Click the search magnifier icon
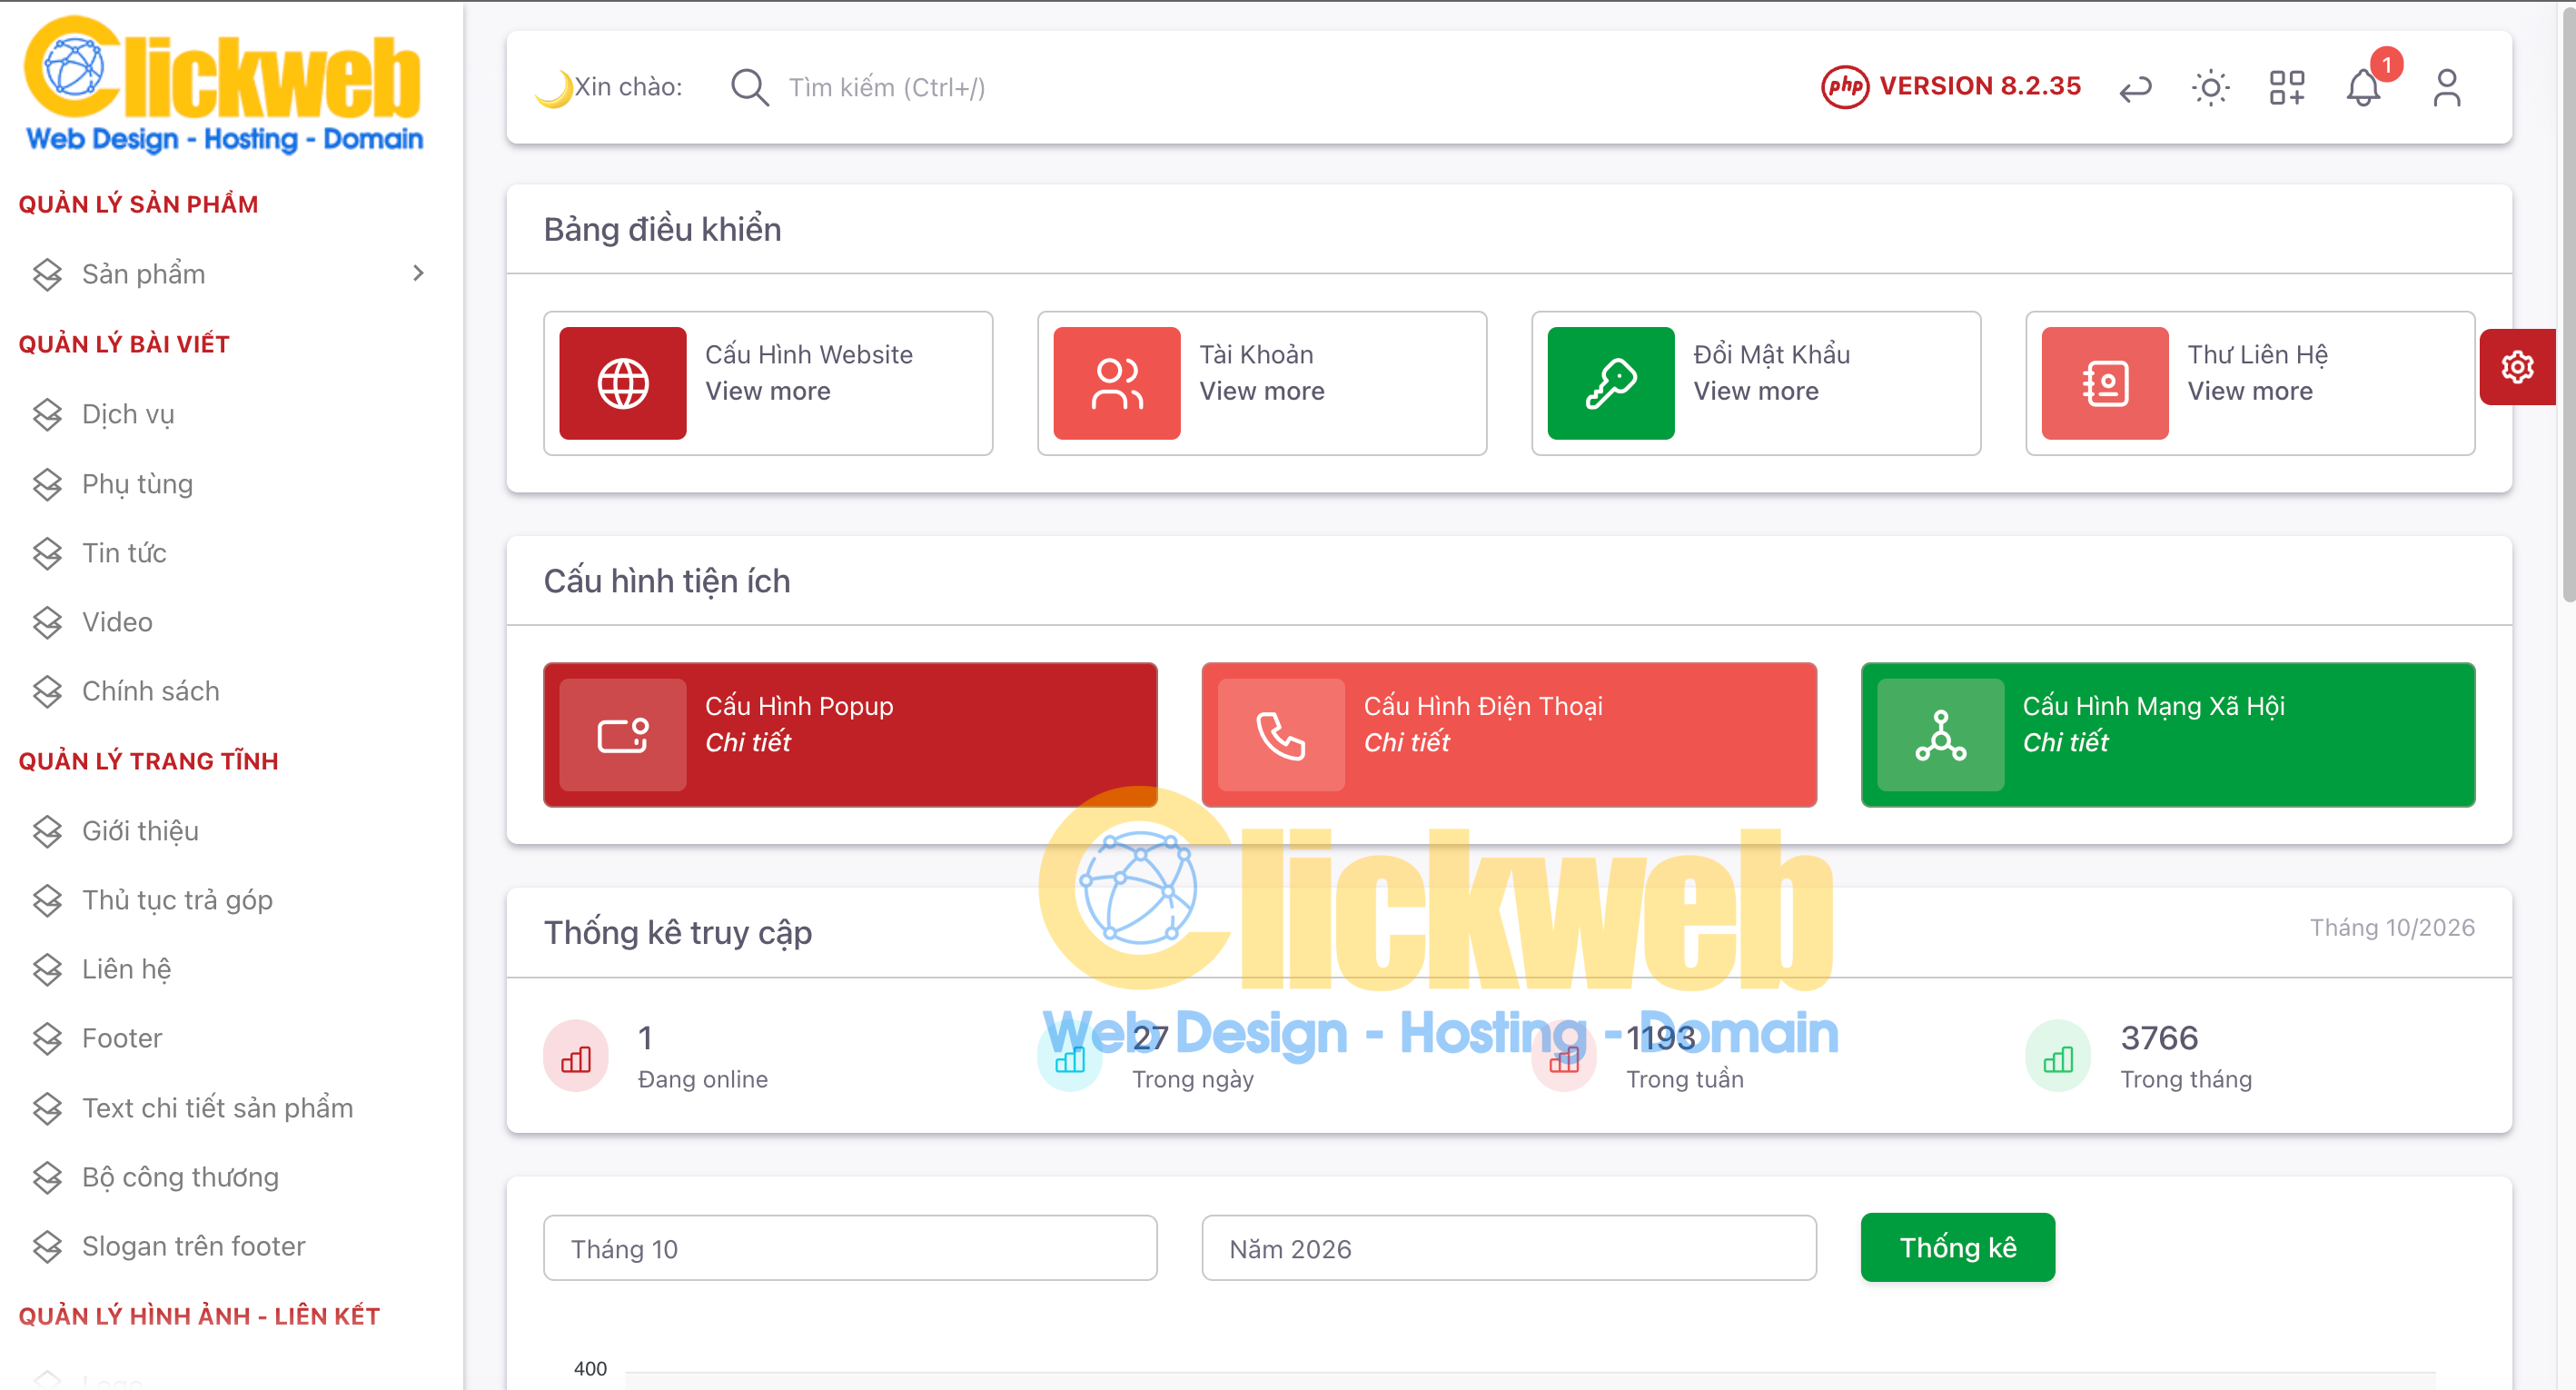 (x=749, y=87)
